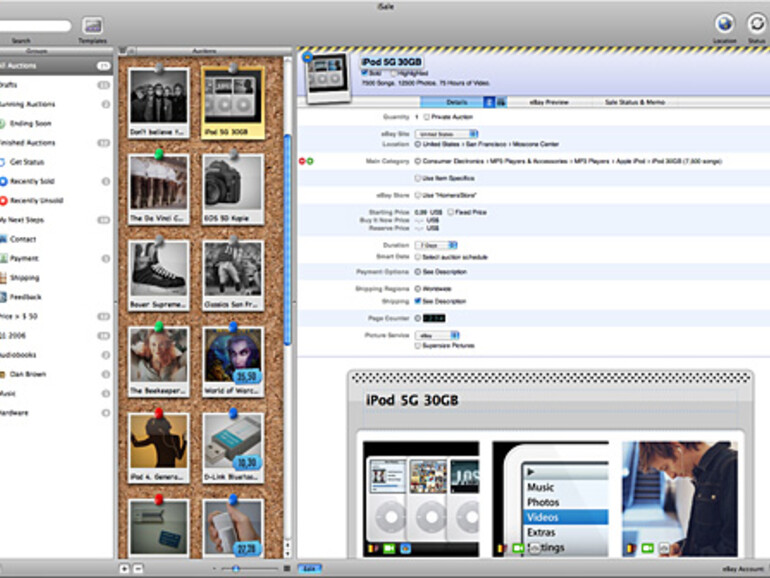
Task: Click the corkboard icon in Auctions header
Action: point(123,51)
